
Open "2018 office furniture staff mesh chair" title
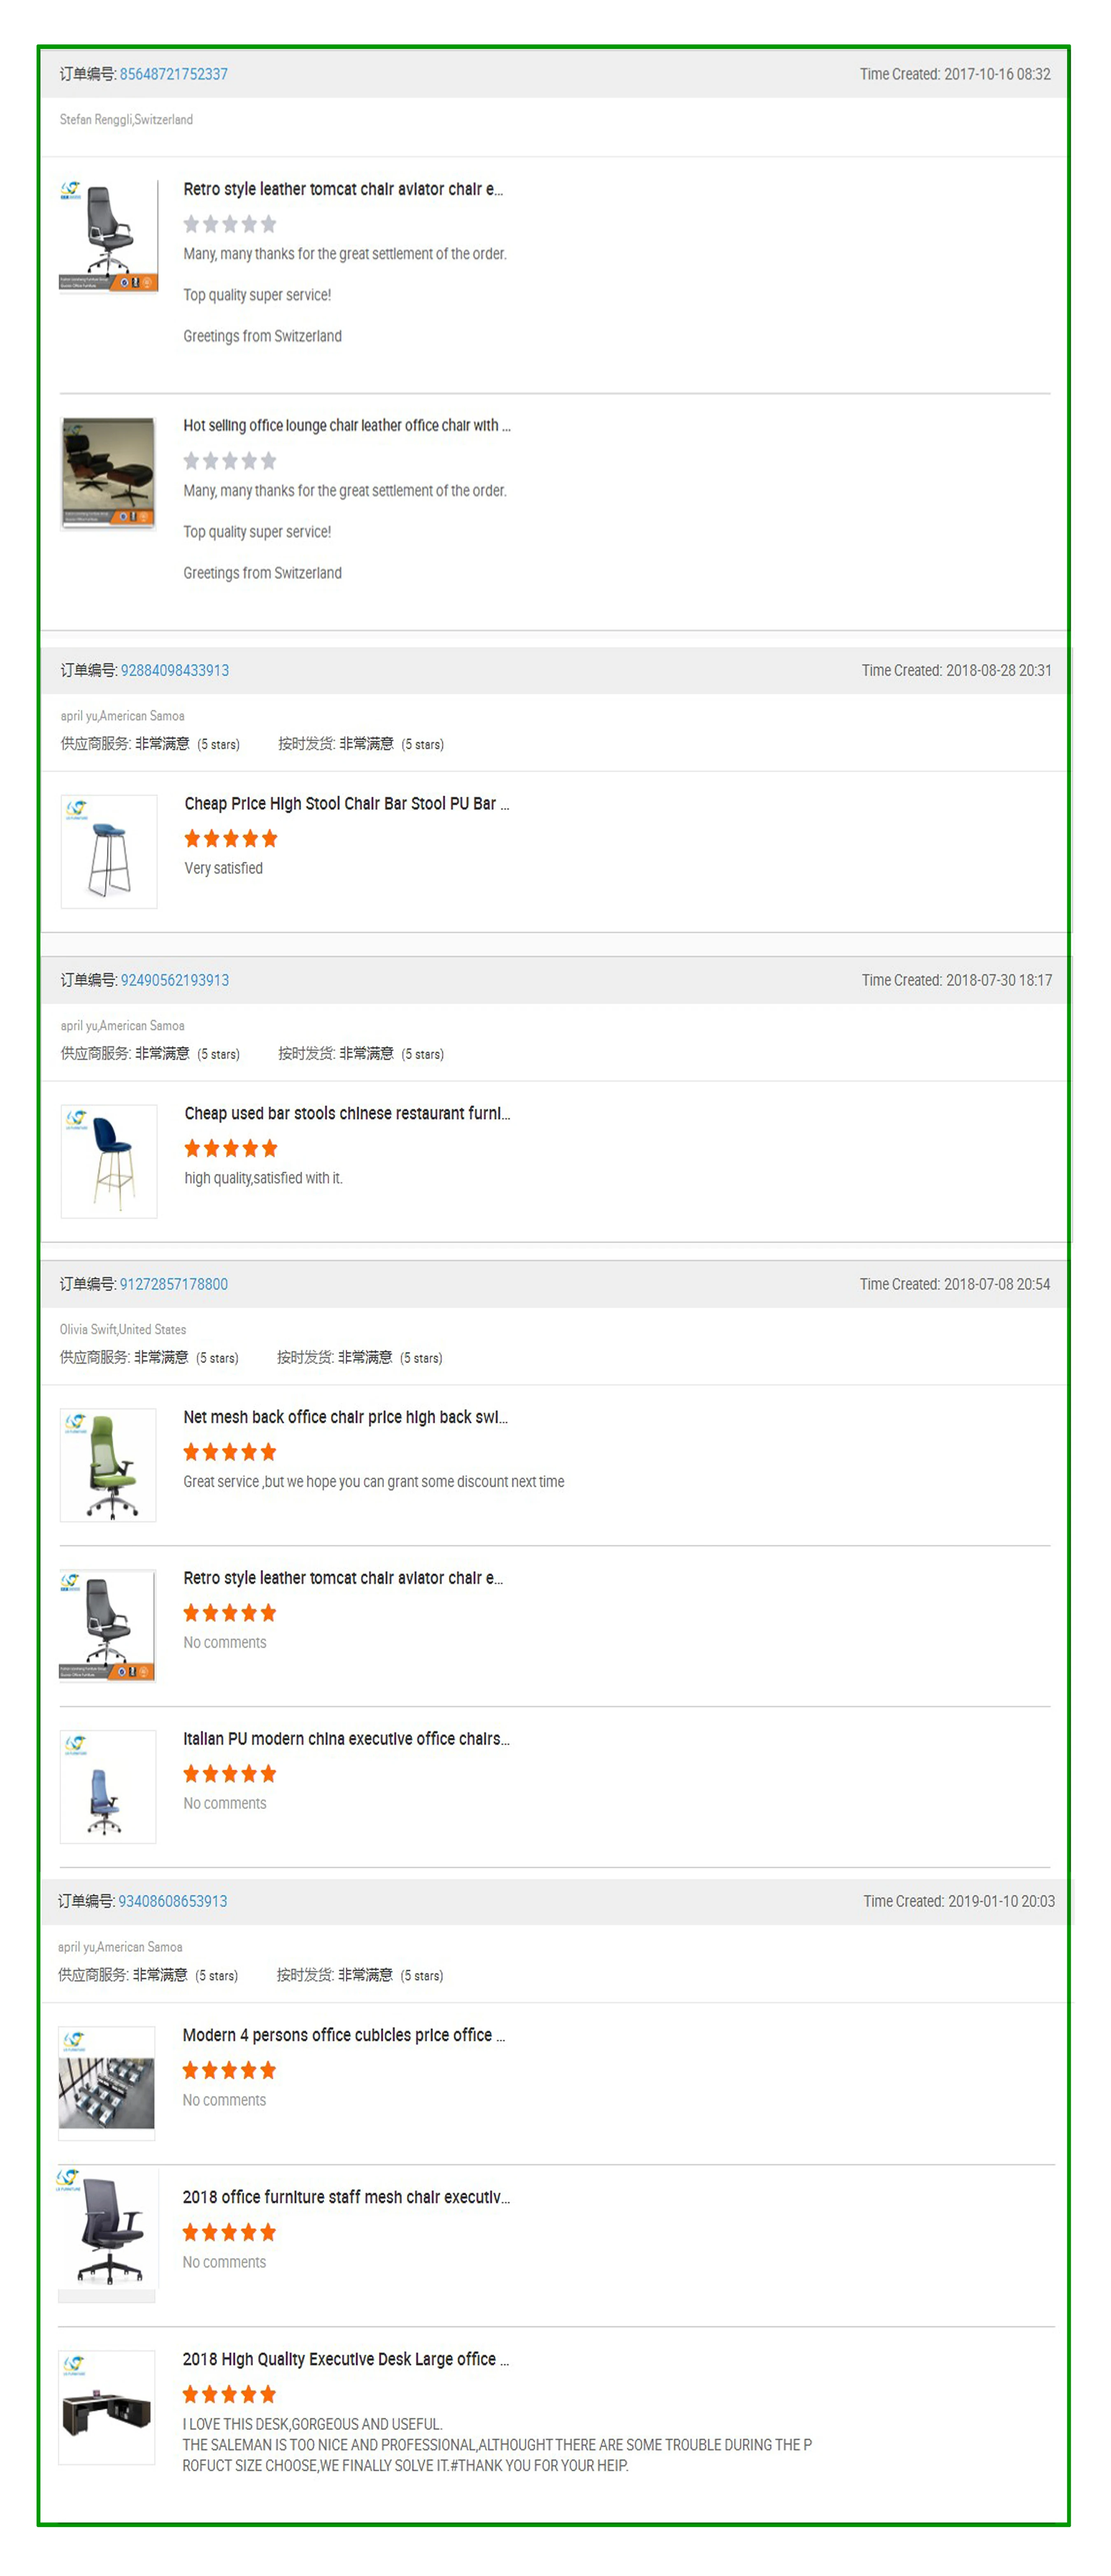(x=346, y=2197)
